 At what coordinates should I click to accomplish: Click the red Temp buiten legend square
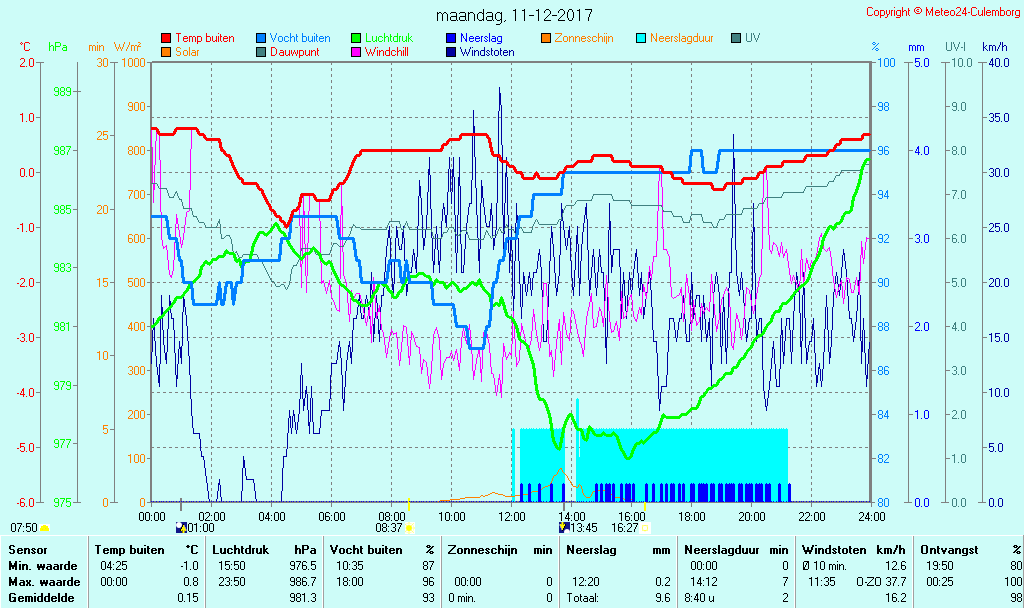[x=166, y=38]
